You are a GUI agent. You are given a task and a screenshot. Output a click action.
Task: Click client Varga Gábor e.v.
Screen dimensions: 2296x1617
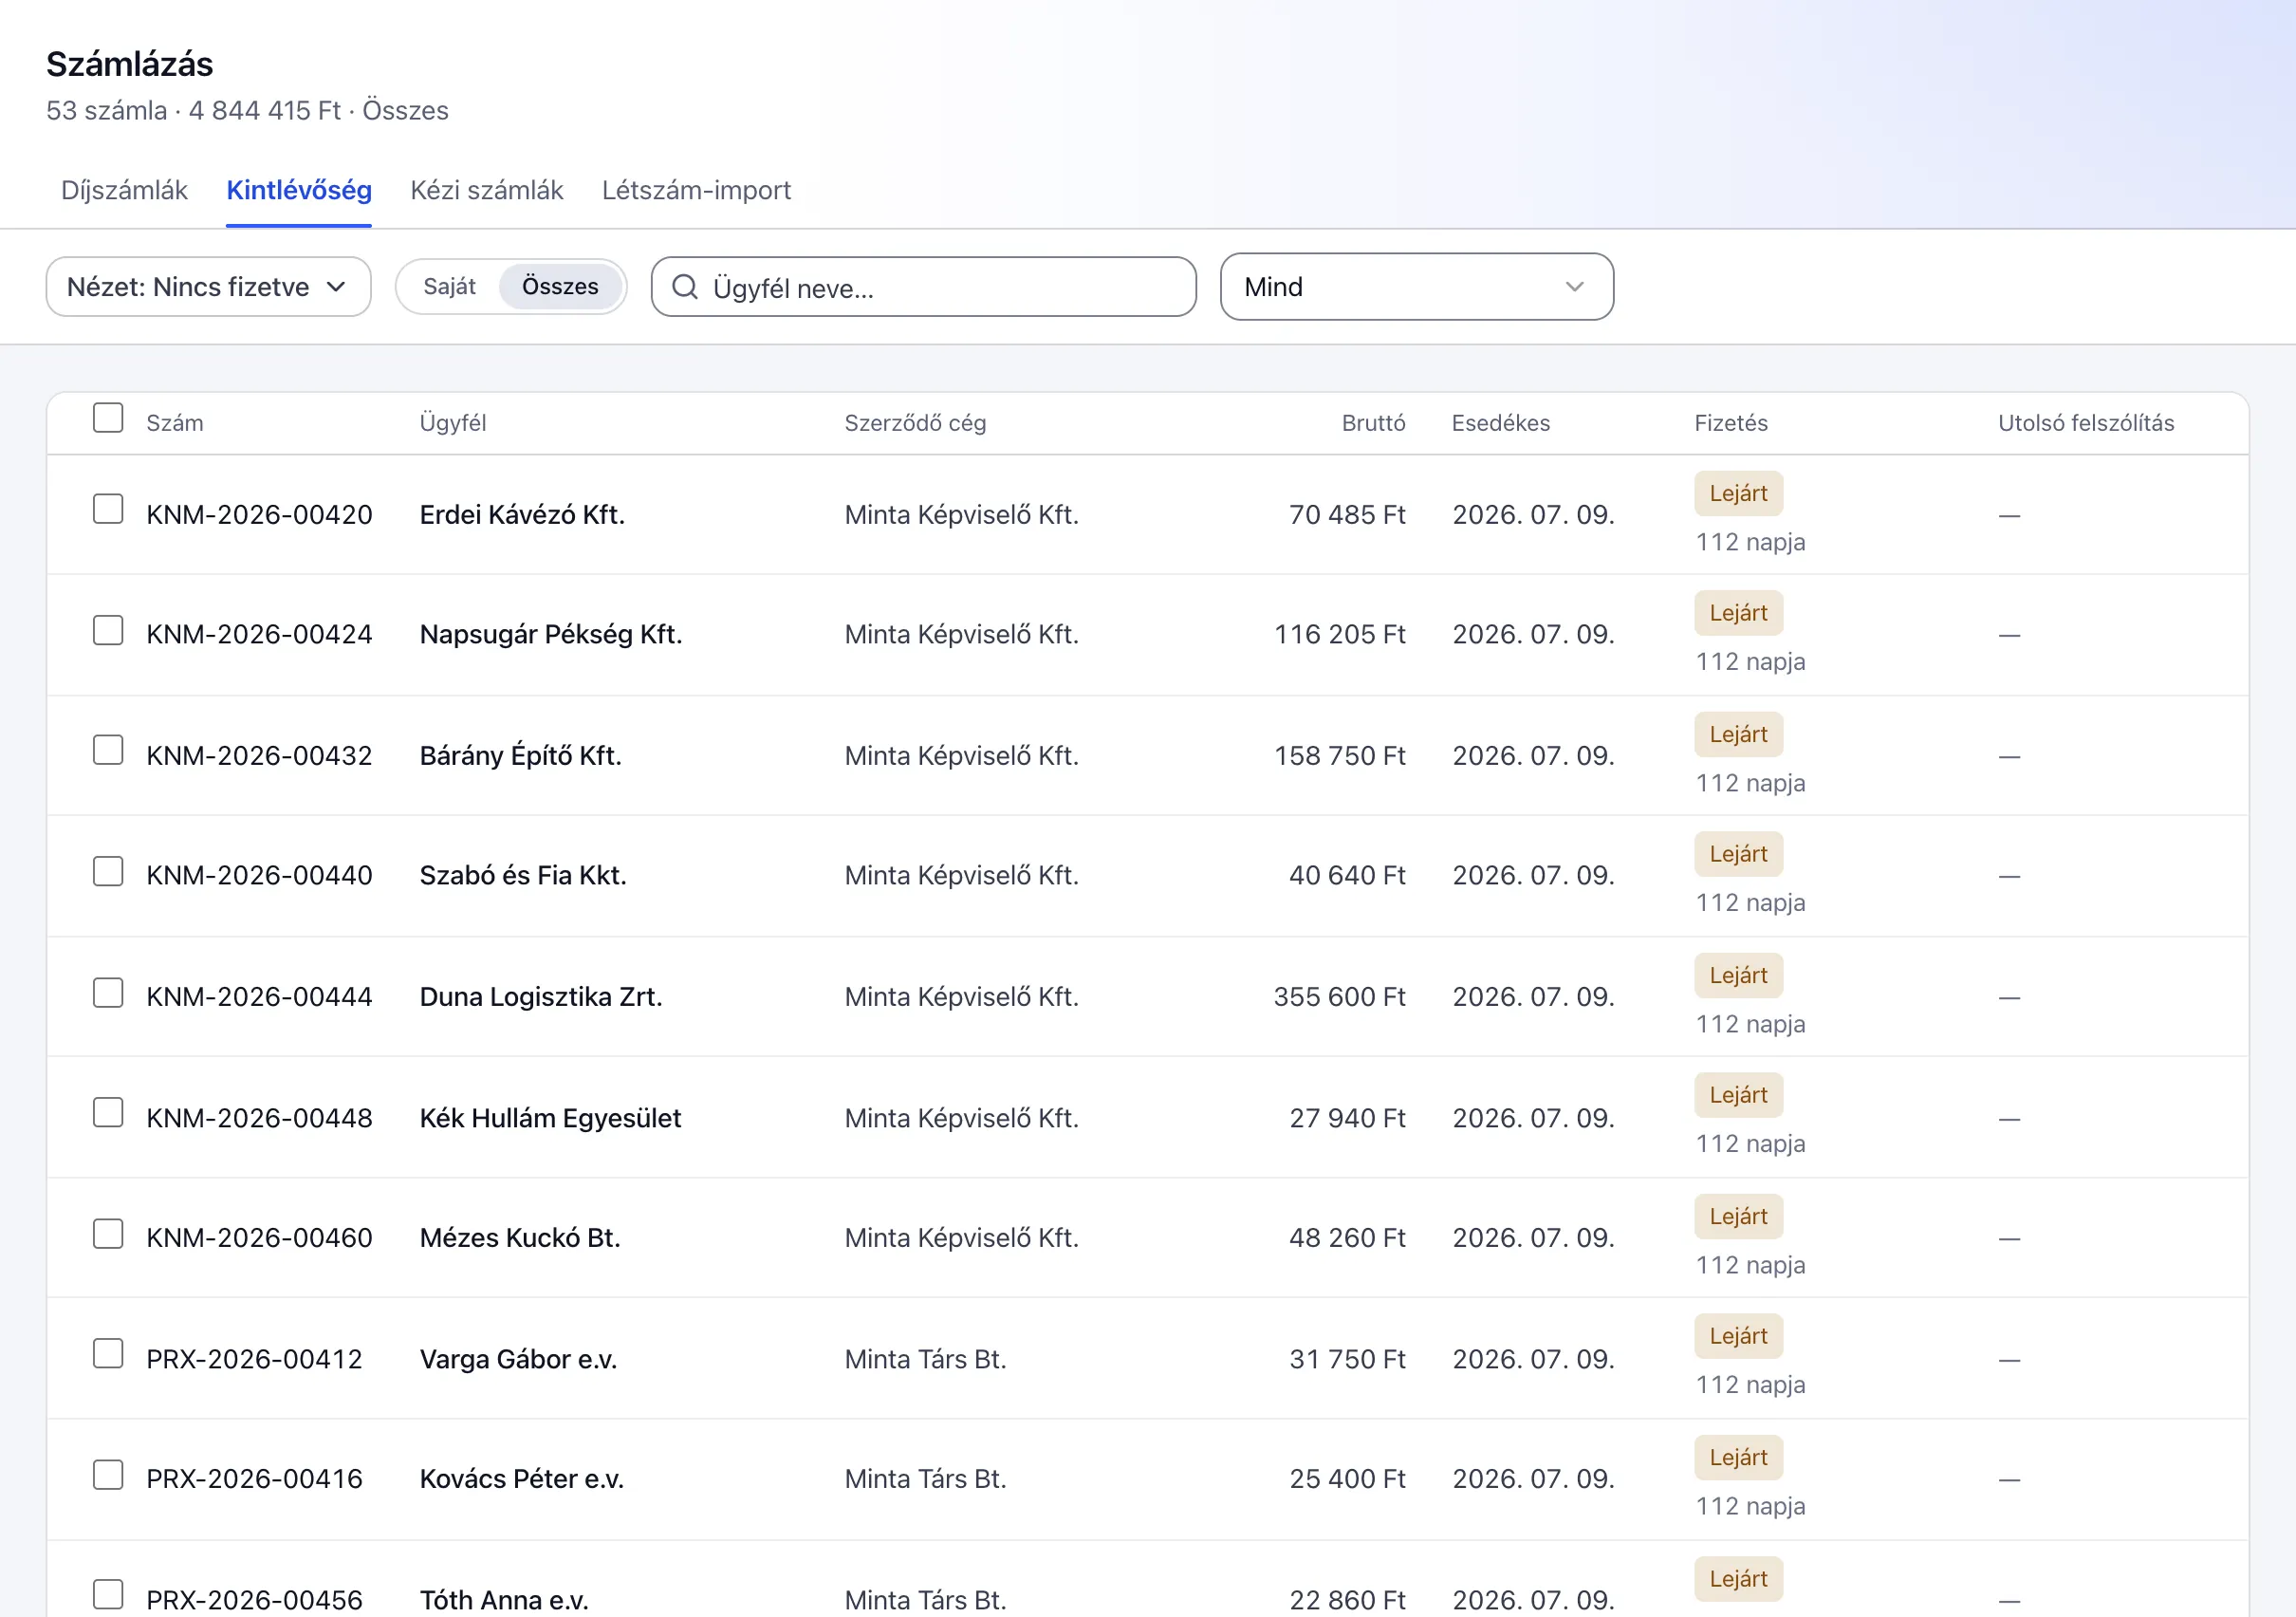click(518, 1359)
